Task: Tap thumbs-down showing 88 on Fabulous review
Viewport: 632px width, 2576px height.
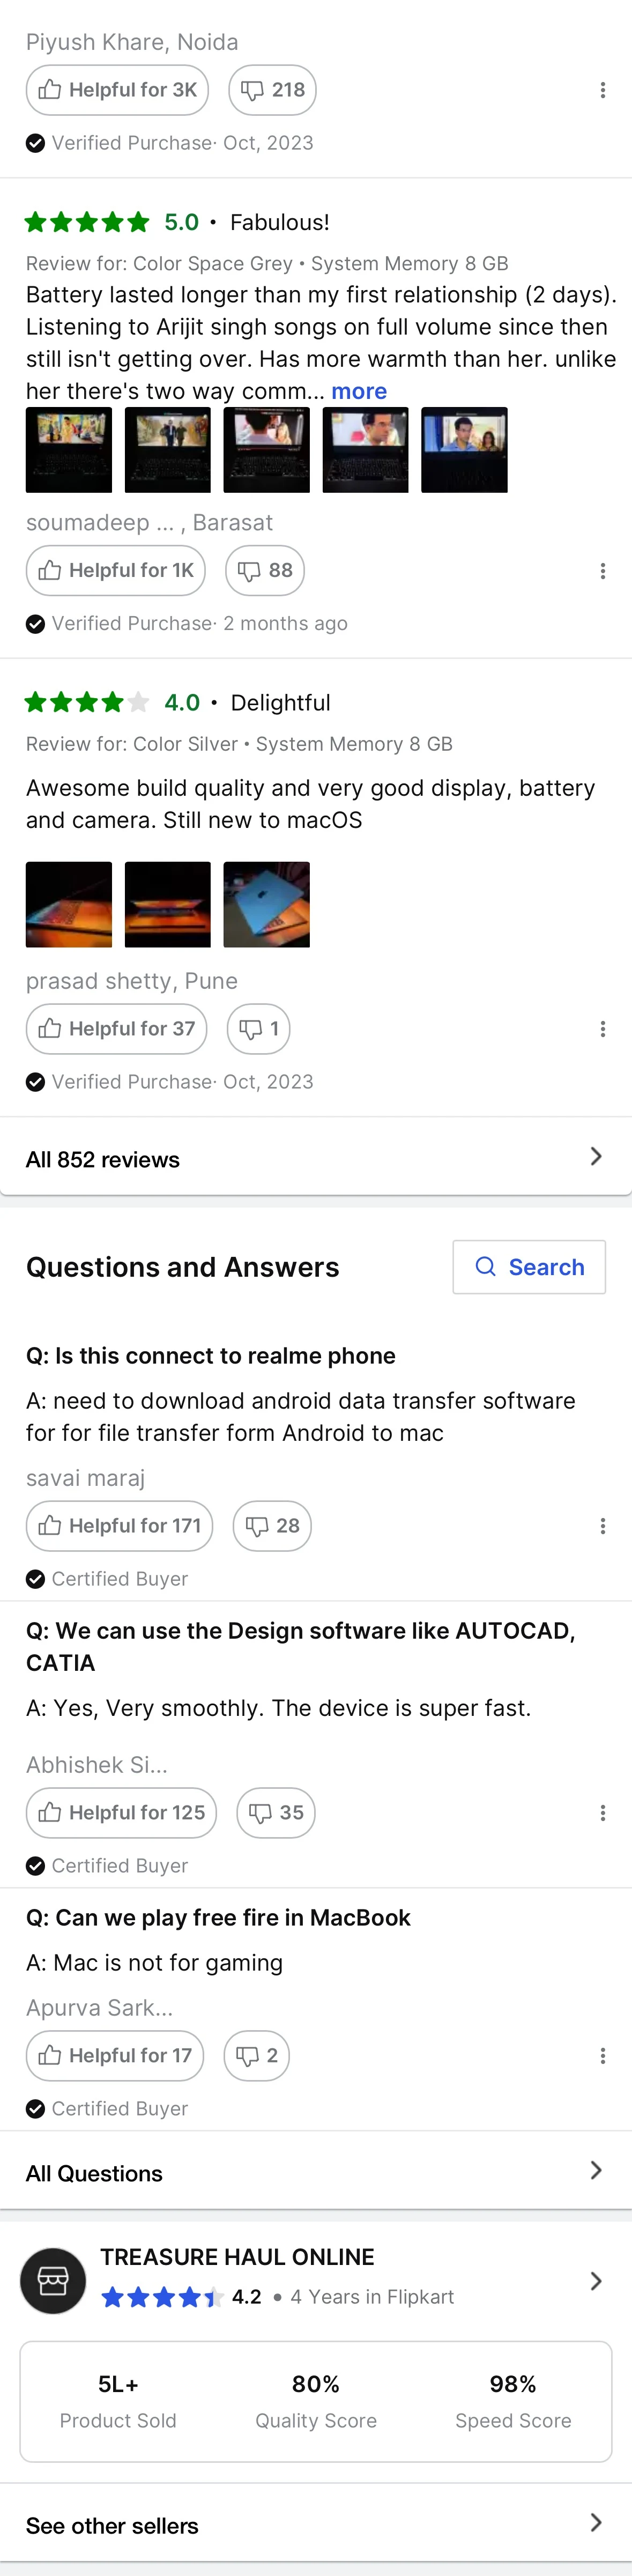Action: (265, 571)
